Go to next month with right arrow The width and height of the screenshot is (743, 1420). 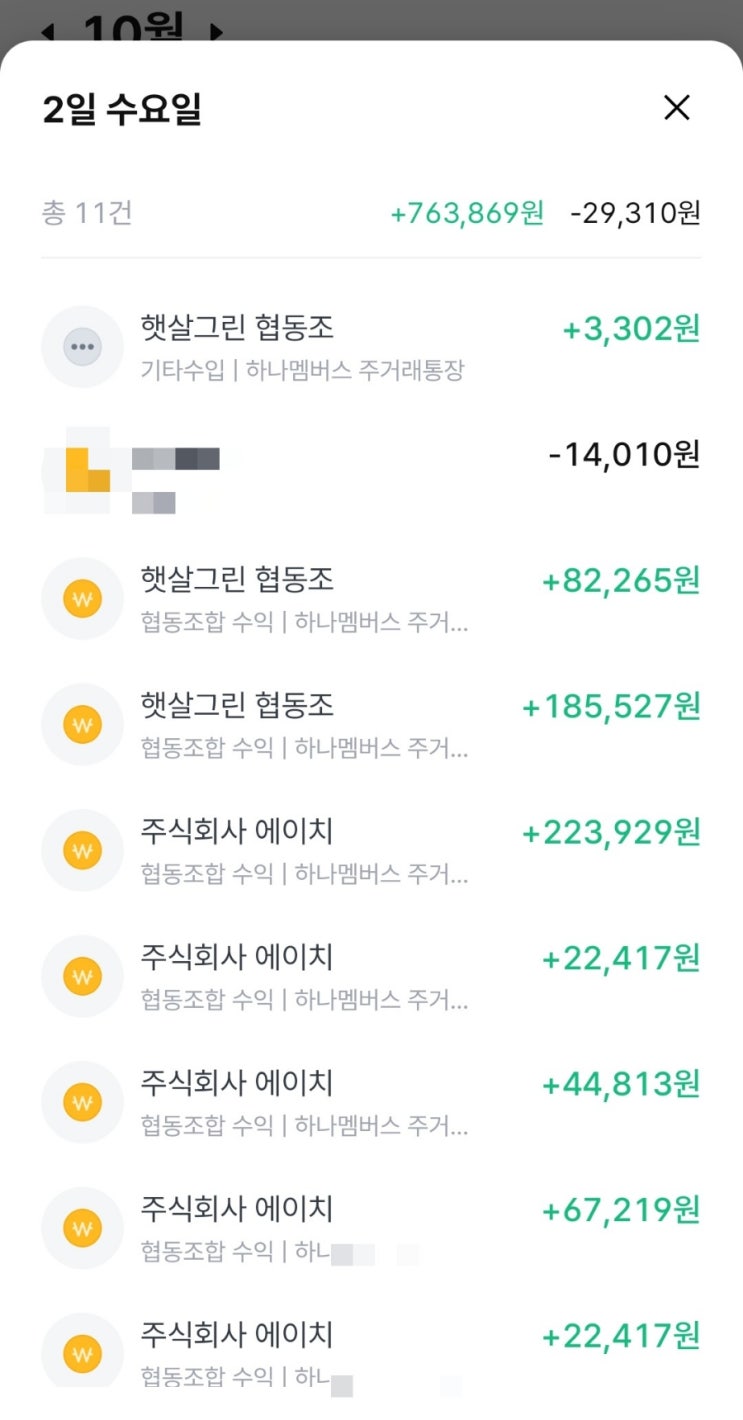(x=215, y=32)
